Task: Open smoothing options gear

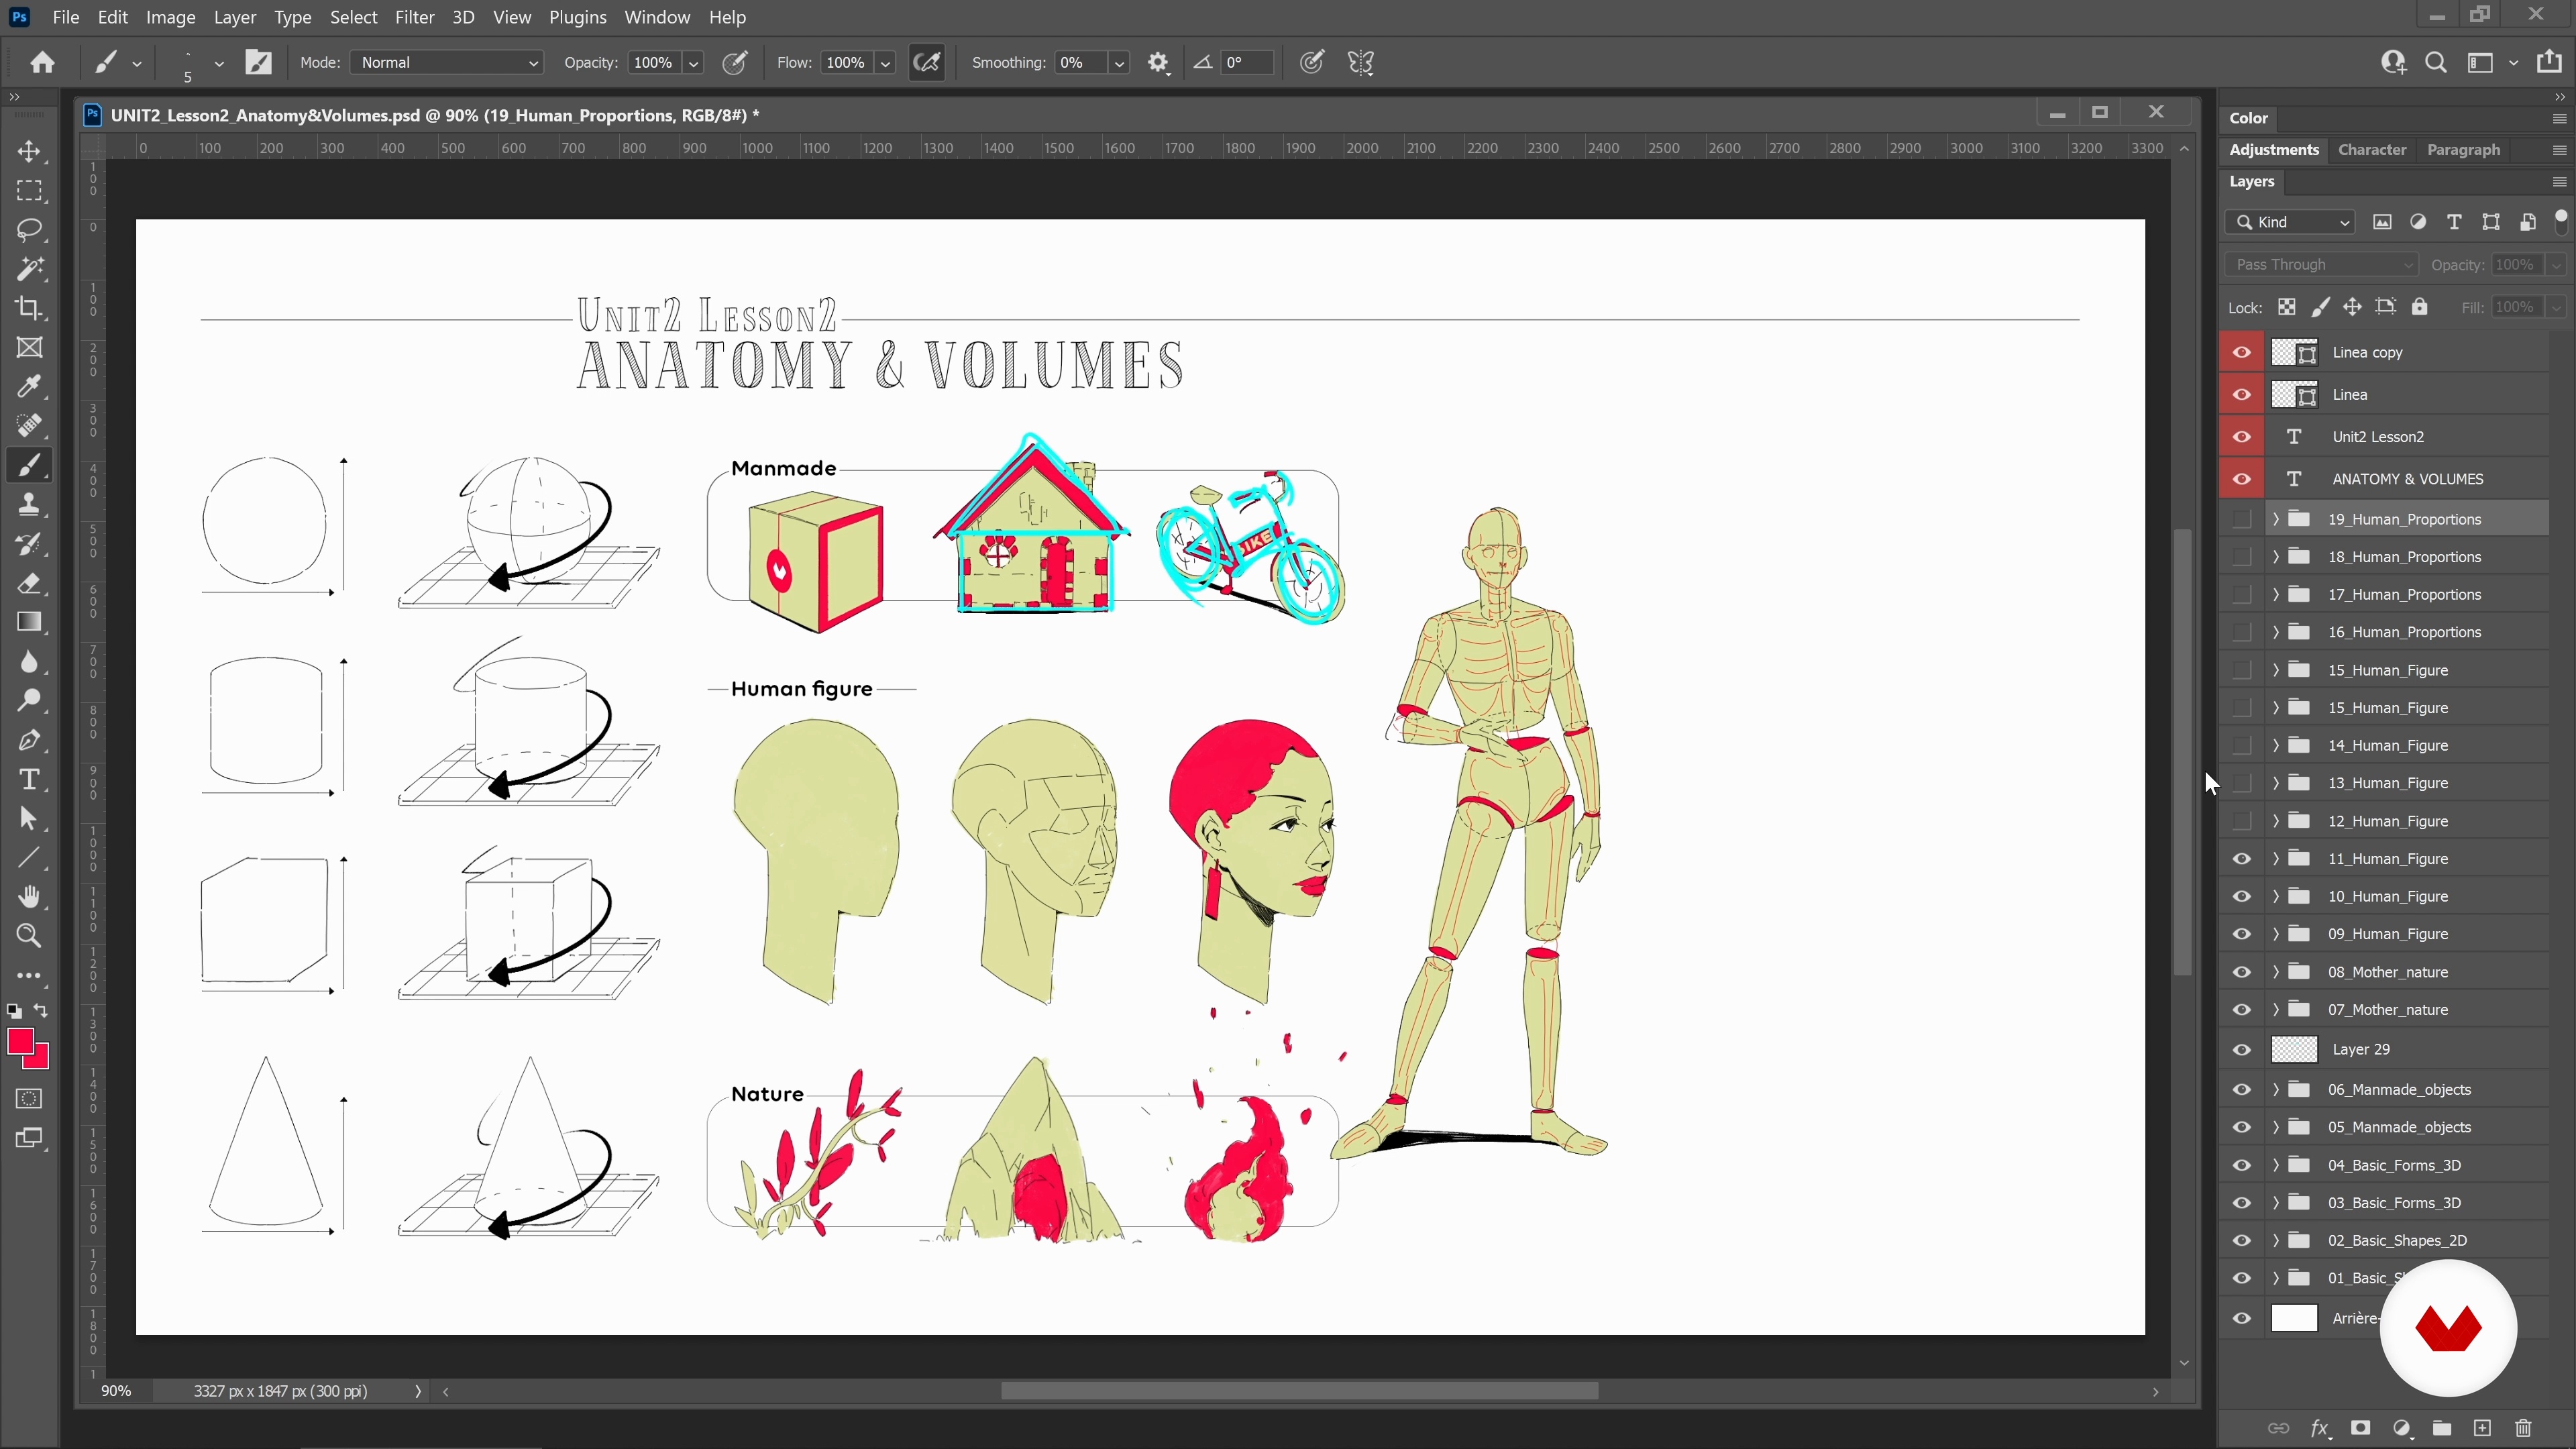Action: click(1158, 63)
